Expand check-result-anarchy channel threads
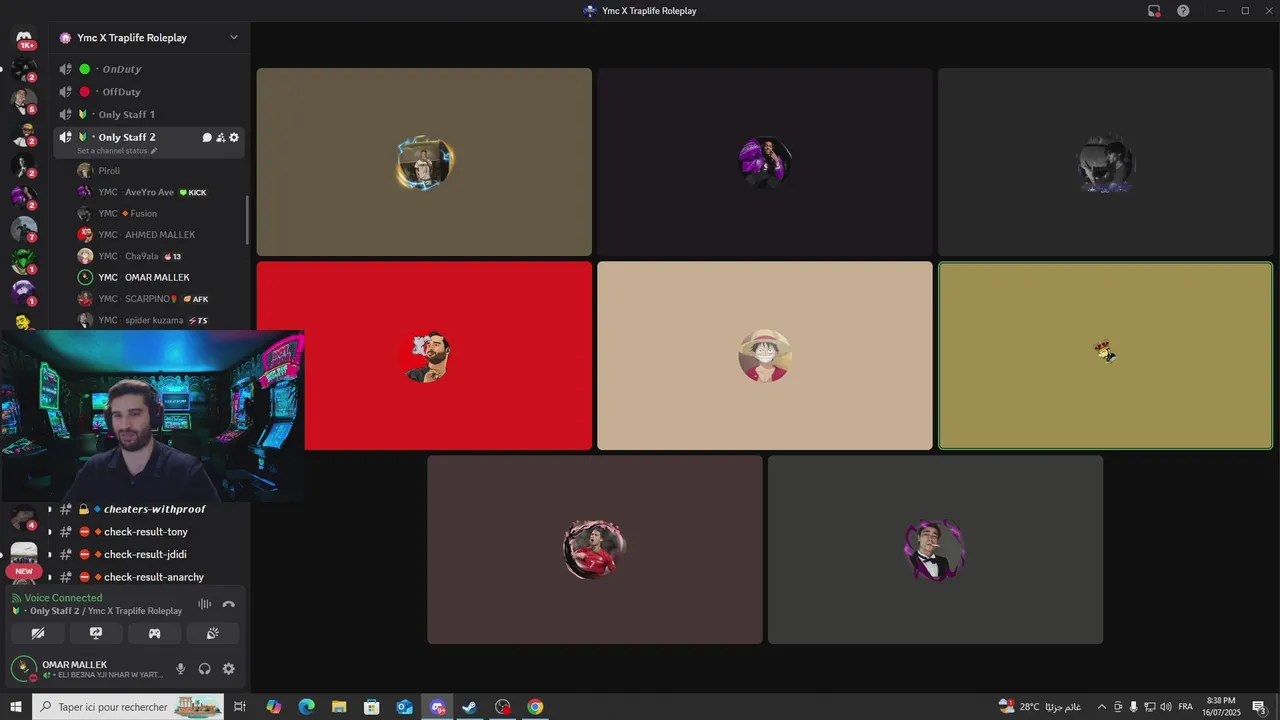Image resolution: width=1280 pixels, height=720 pixels. [x=49, y=577]
